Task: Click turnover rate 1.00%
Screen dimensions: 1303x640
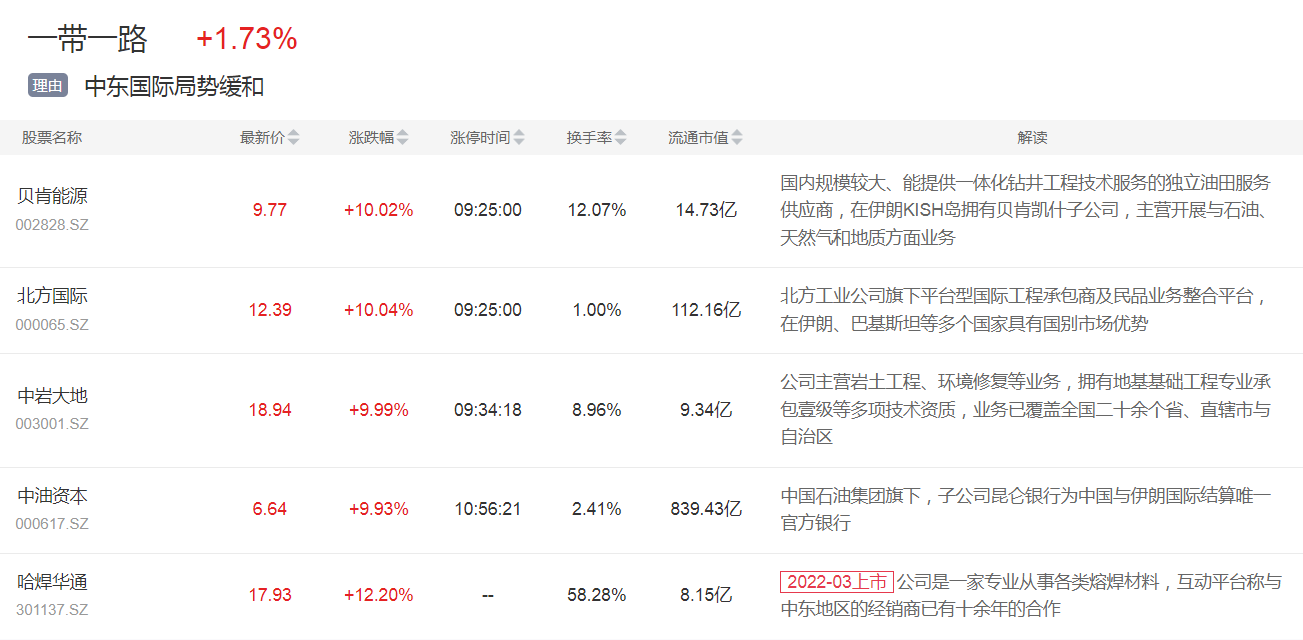Action: pos(597,310)
